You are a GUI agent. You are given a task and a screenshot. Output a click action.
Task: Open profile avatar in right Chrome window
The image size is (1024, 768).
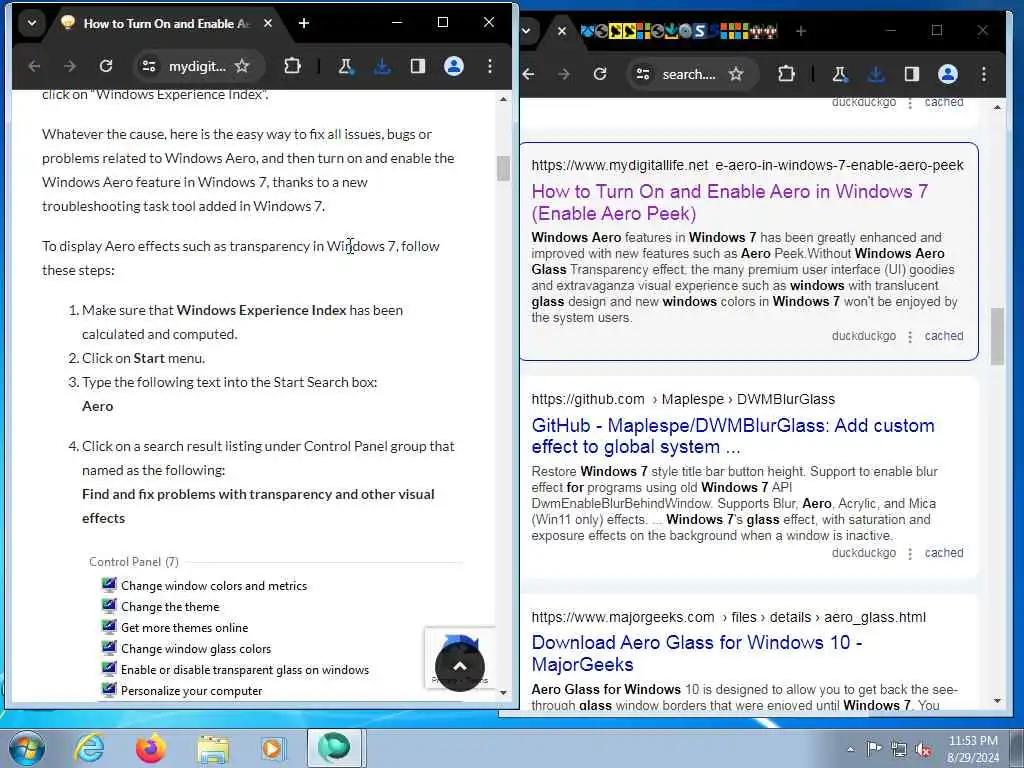coord(948,74)
